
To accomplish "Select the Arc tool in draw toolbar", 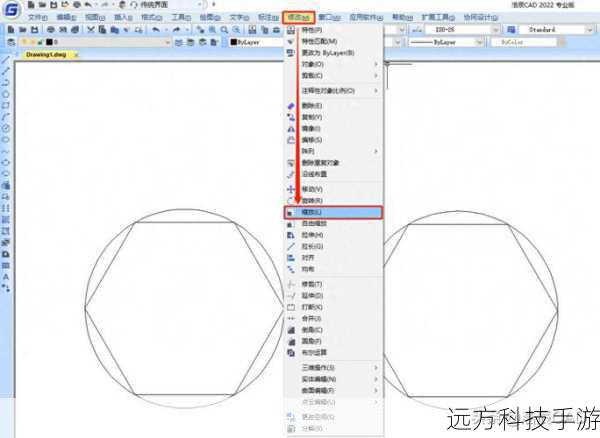I will coord(6,117).
